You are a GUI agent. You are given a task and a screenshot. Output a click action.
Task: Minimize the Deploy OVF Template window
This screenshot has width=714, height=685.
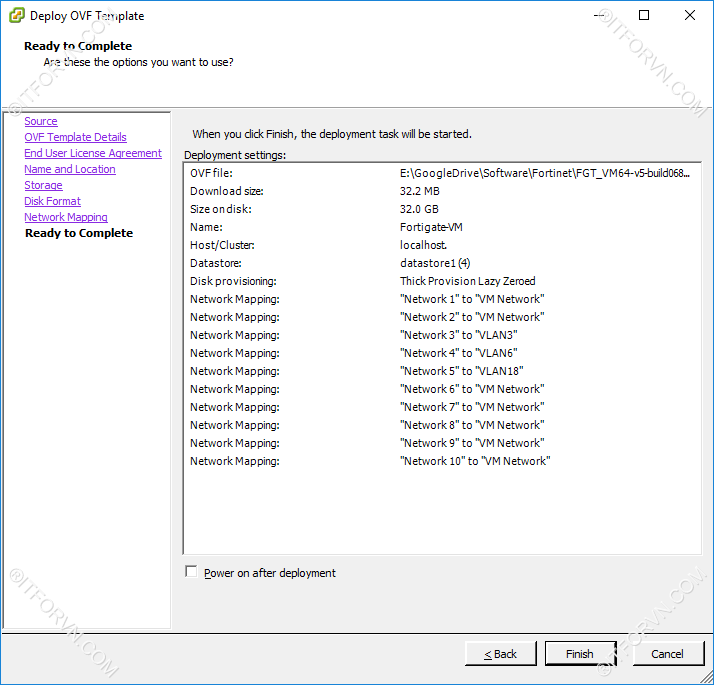599,15
